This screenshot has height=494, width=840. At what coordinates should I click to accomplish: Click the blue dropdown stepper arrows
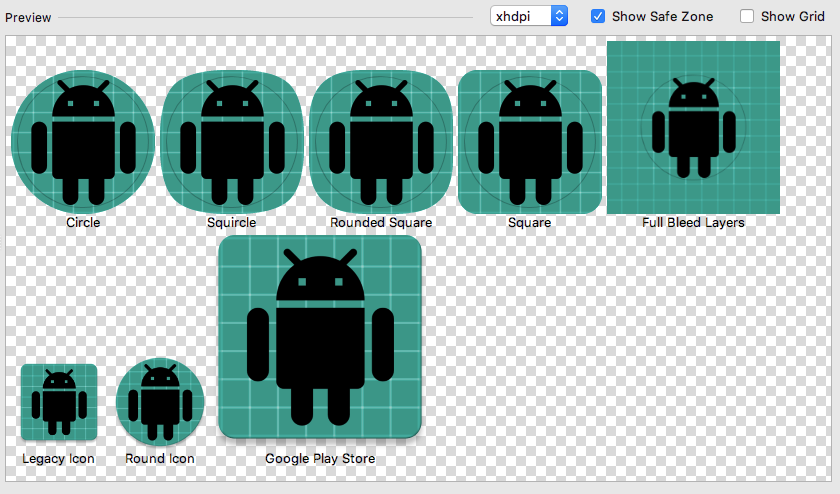tap(559, 17)
